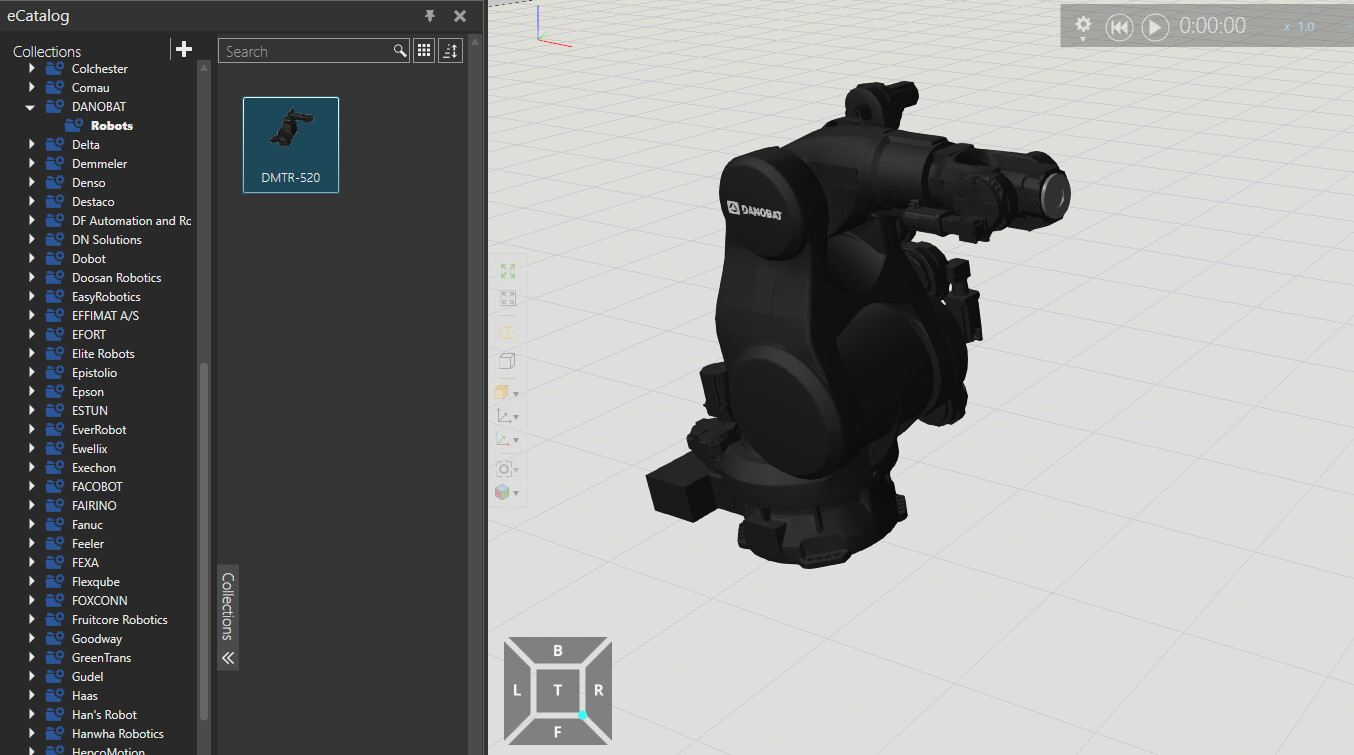Add a new collection with the plus icon

183,49
